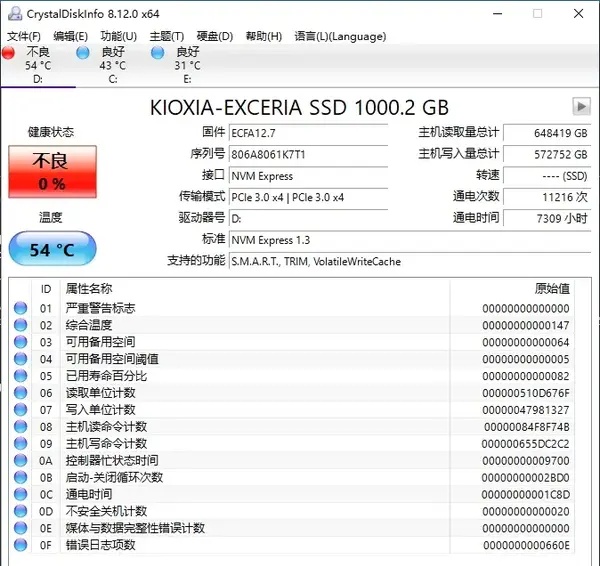
Task: Open the 语言(L)(Language) menu
Action: pos(340,36)
